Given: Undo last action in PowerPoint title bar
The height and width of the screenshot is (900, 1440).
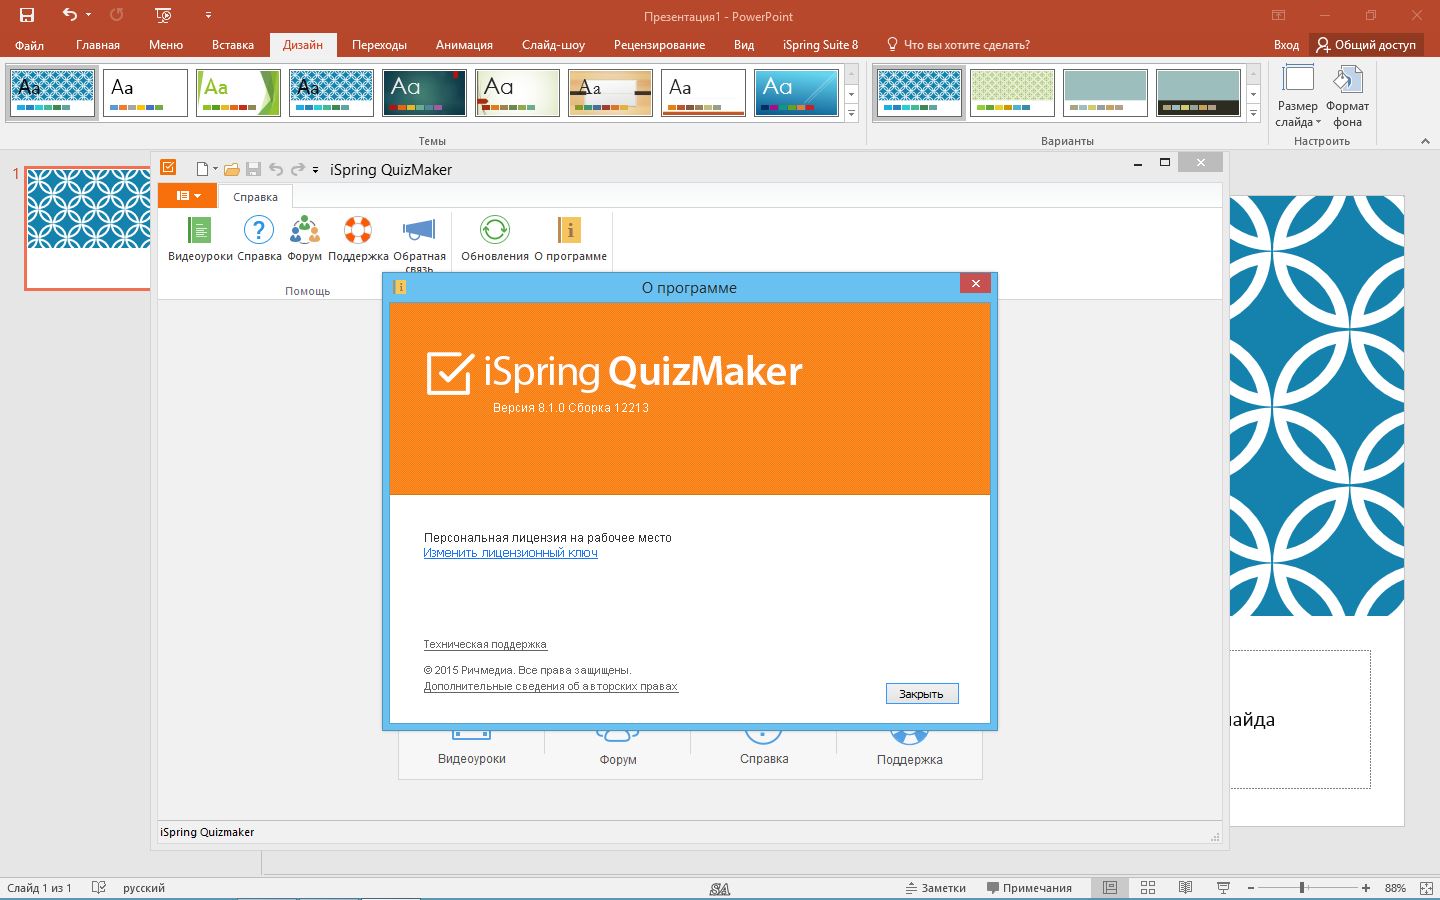Looking at the screenshot, I should pyautogui.click(x=69, y=15).
